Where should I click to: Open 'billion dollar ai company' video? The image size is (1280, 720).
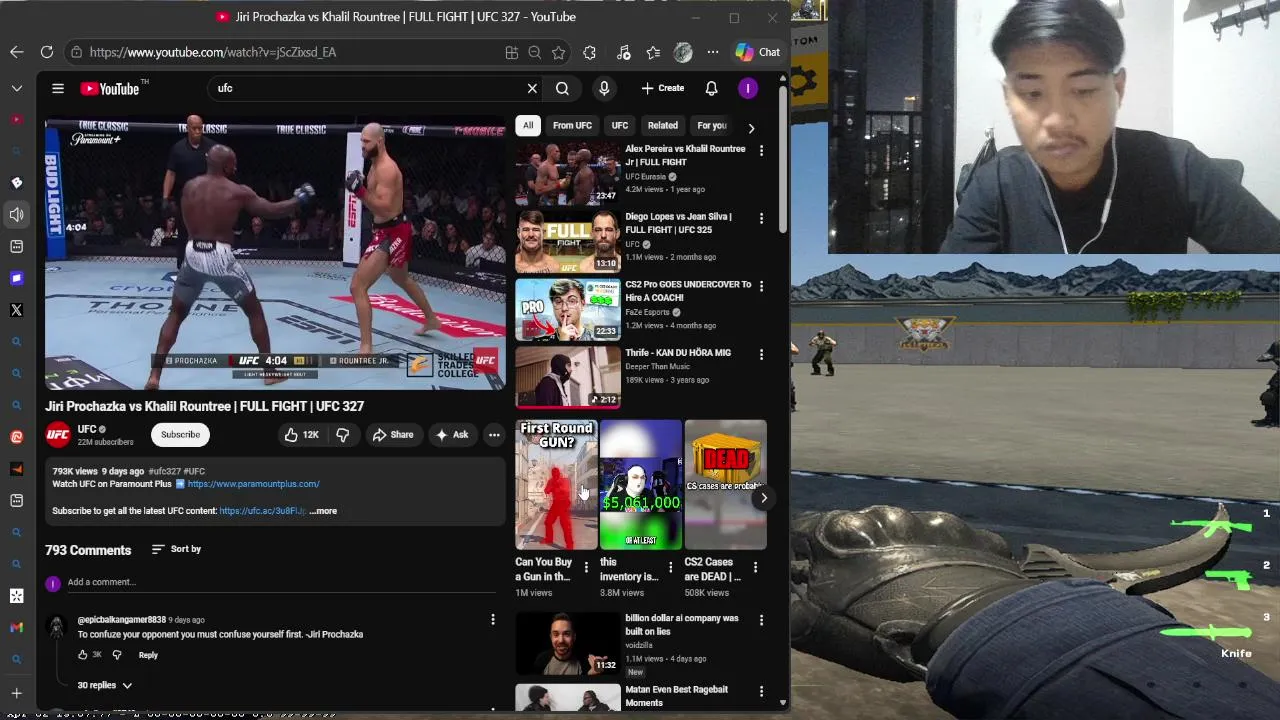(x=567, y=643)
